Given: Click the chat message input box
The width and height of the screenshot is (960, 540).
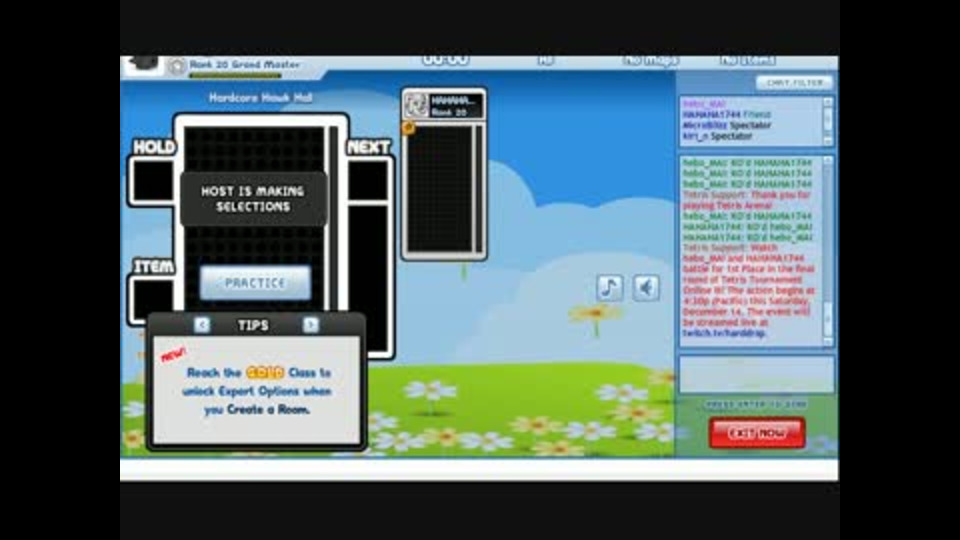Looking at the screenshot, I should [756, 374].
